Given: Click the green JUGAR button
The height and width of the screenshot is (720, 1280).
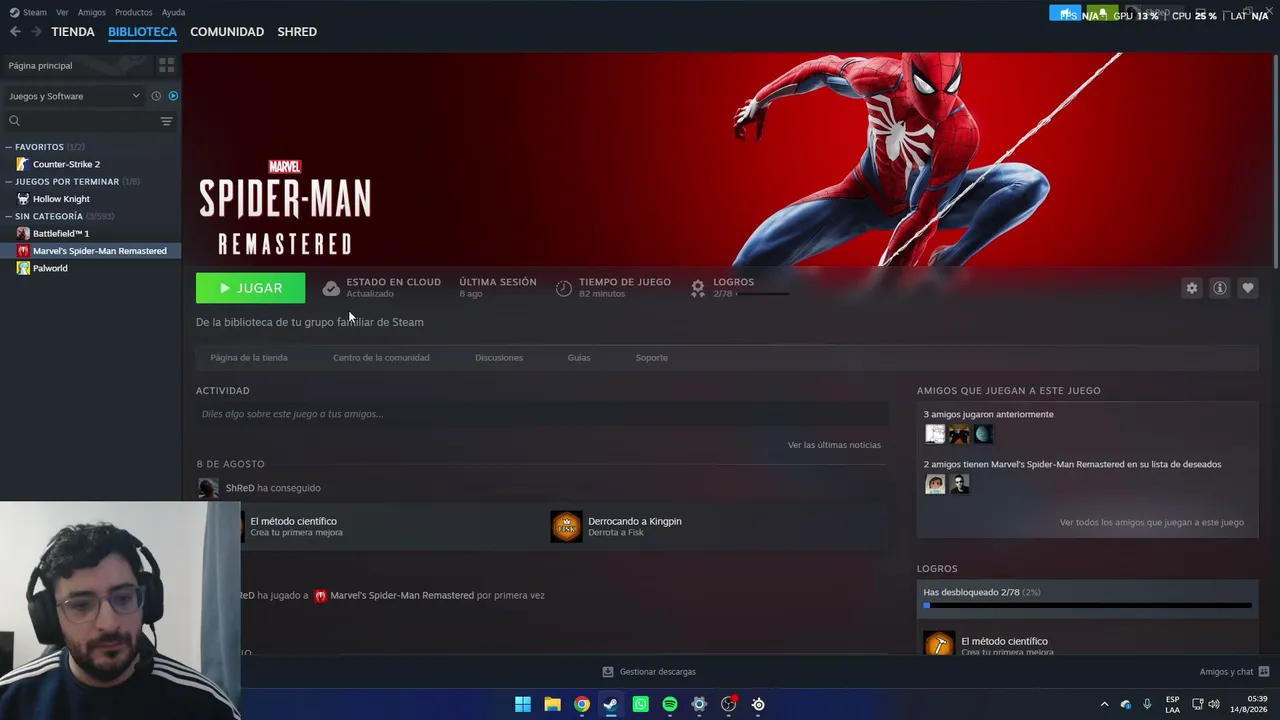Looking at the screenshot, I should [x=250, y=288].
